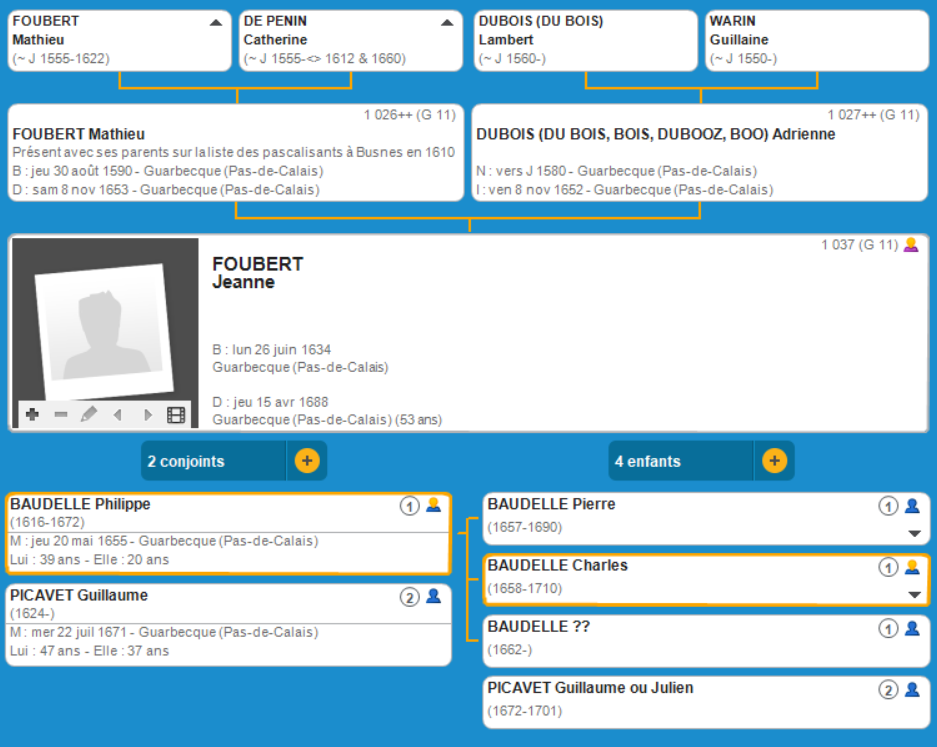Click the 4 enfants header
The image size is (937, 747).
click(x=680, y=461)
